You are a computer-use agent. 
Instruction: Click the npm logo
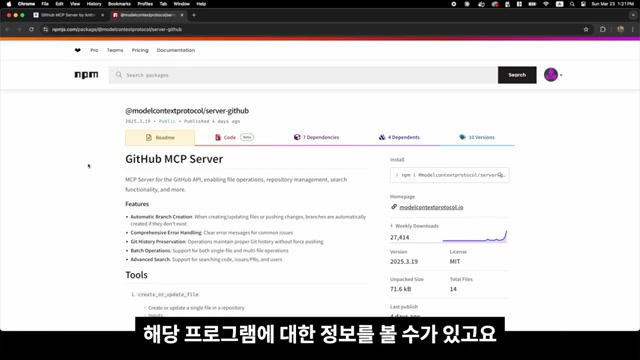(86, 75)
